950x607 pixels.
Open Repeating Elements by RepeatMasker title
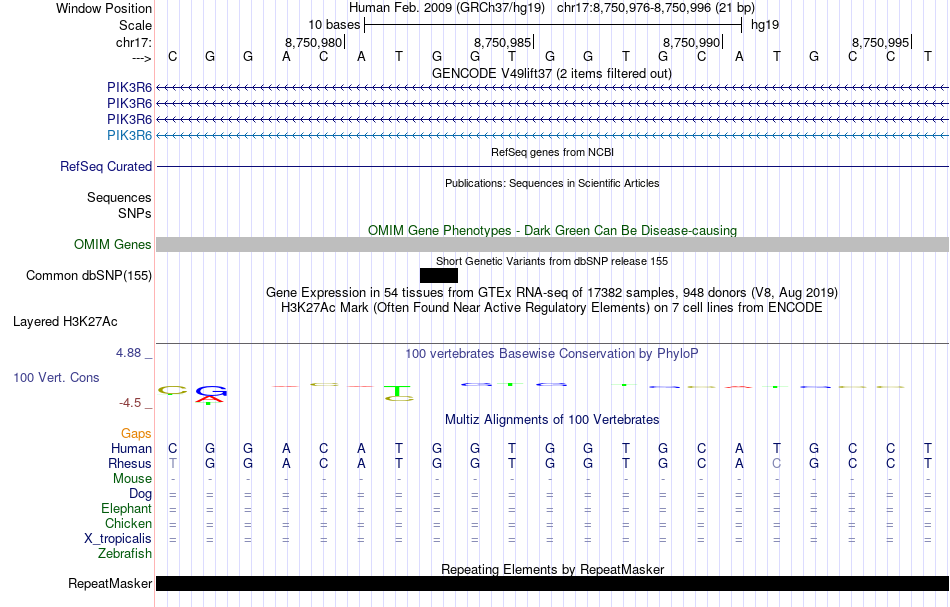click(552, 569)
